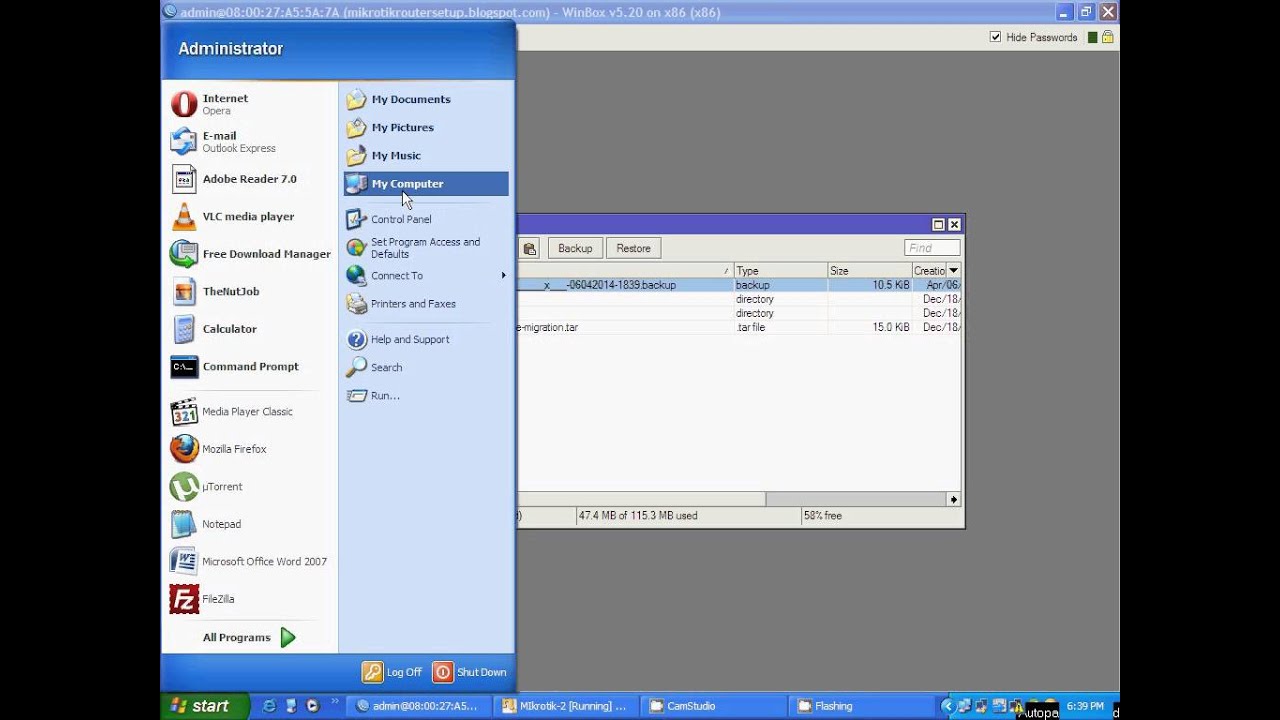Open My Documents folder

(x=426, y=99)
